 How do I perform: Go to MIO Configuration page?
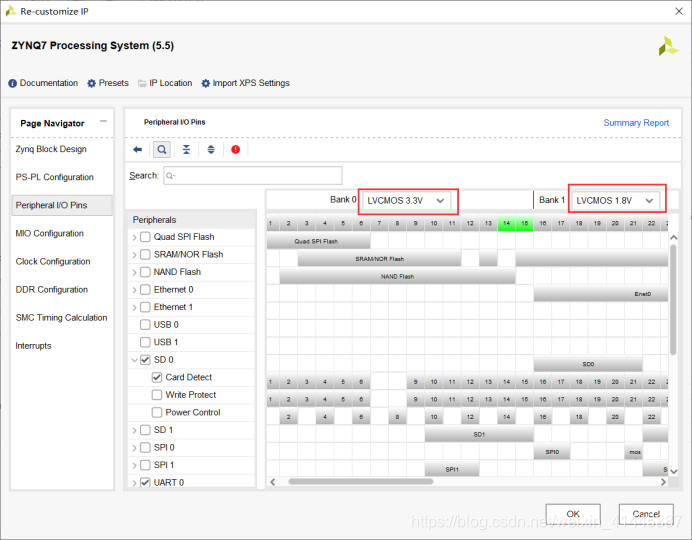(49, 233)
